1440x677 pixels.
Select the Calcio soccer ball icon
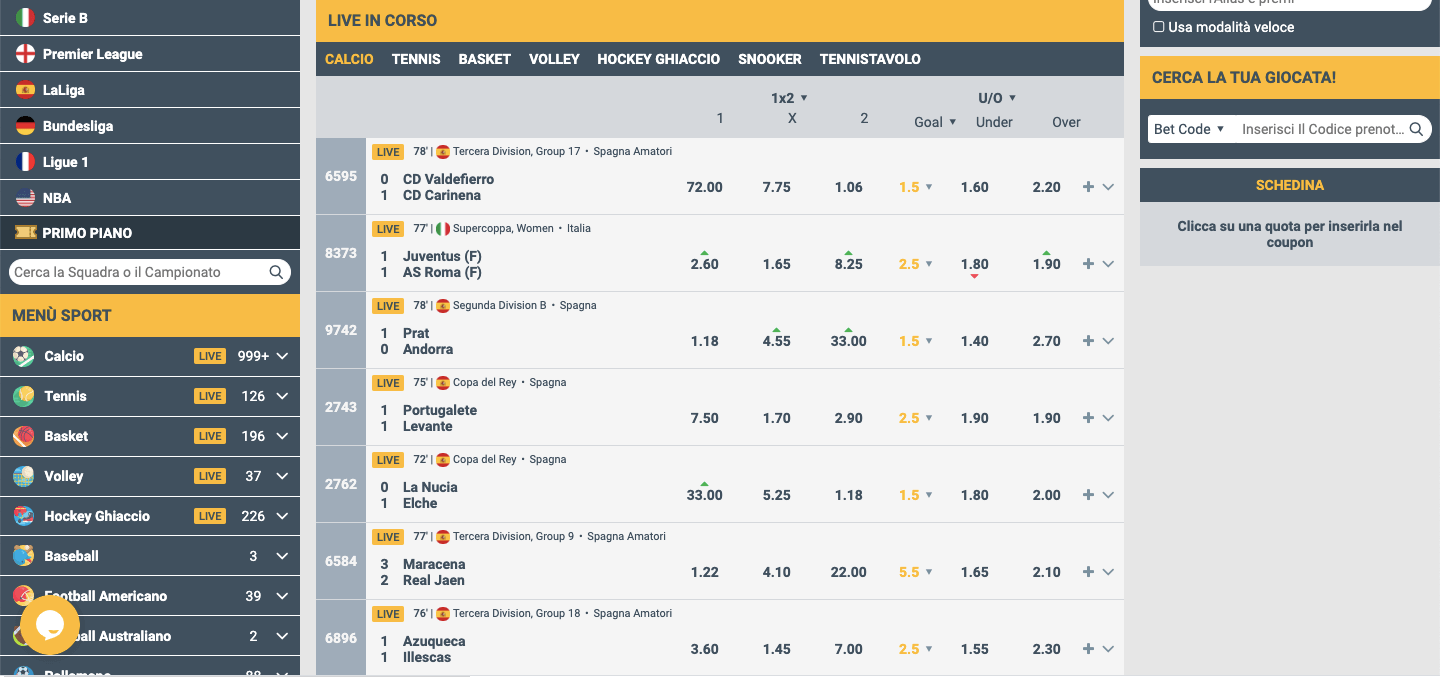pos(24,356)
